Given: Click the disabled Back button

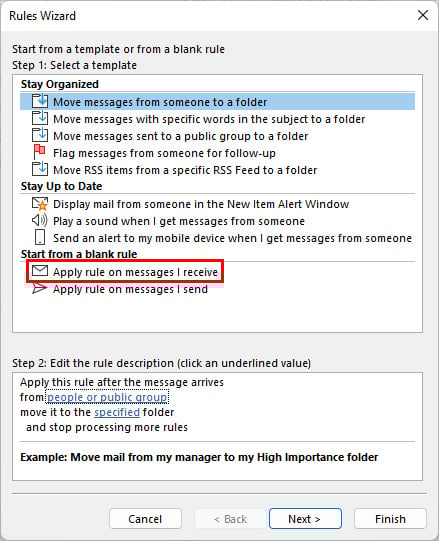Looking at the screenshot, I should (231, 519).
